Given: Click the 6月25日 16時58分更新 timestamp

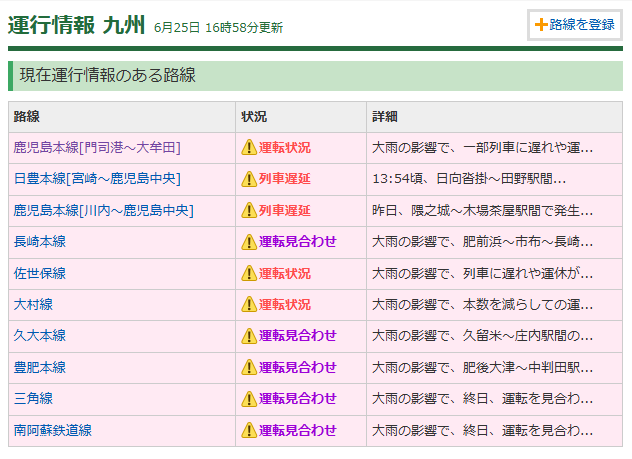Looking at the screenshot, I should coord(218,28).
